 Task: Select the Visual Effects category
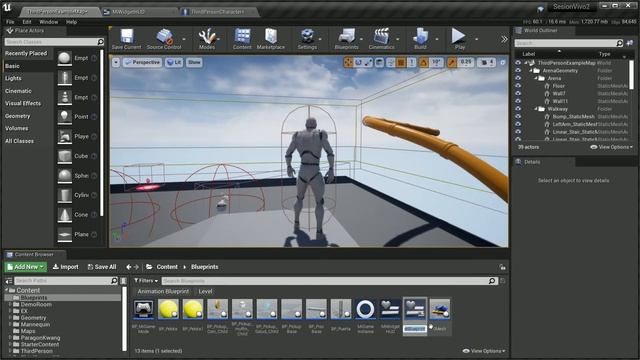click(23, 104)
